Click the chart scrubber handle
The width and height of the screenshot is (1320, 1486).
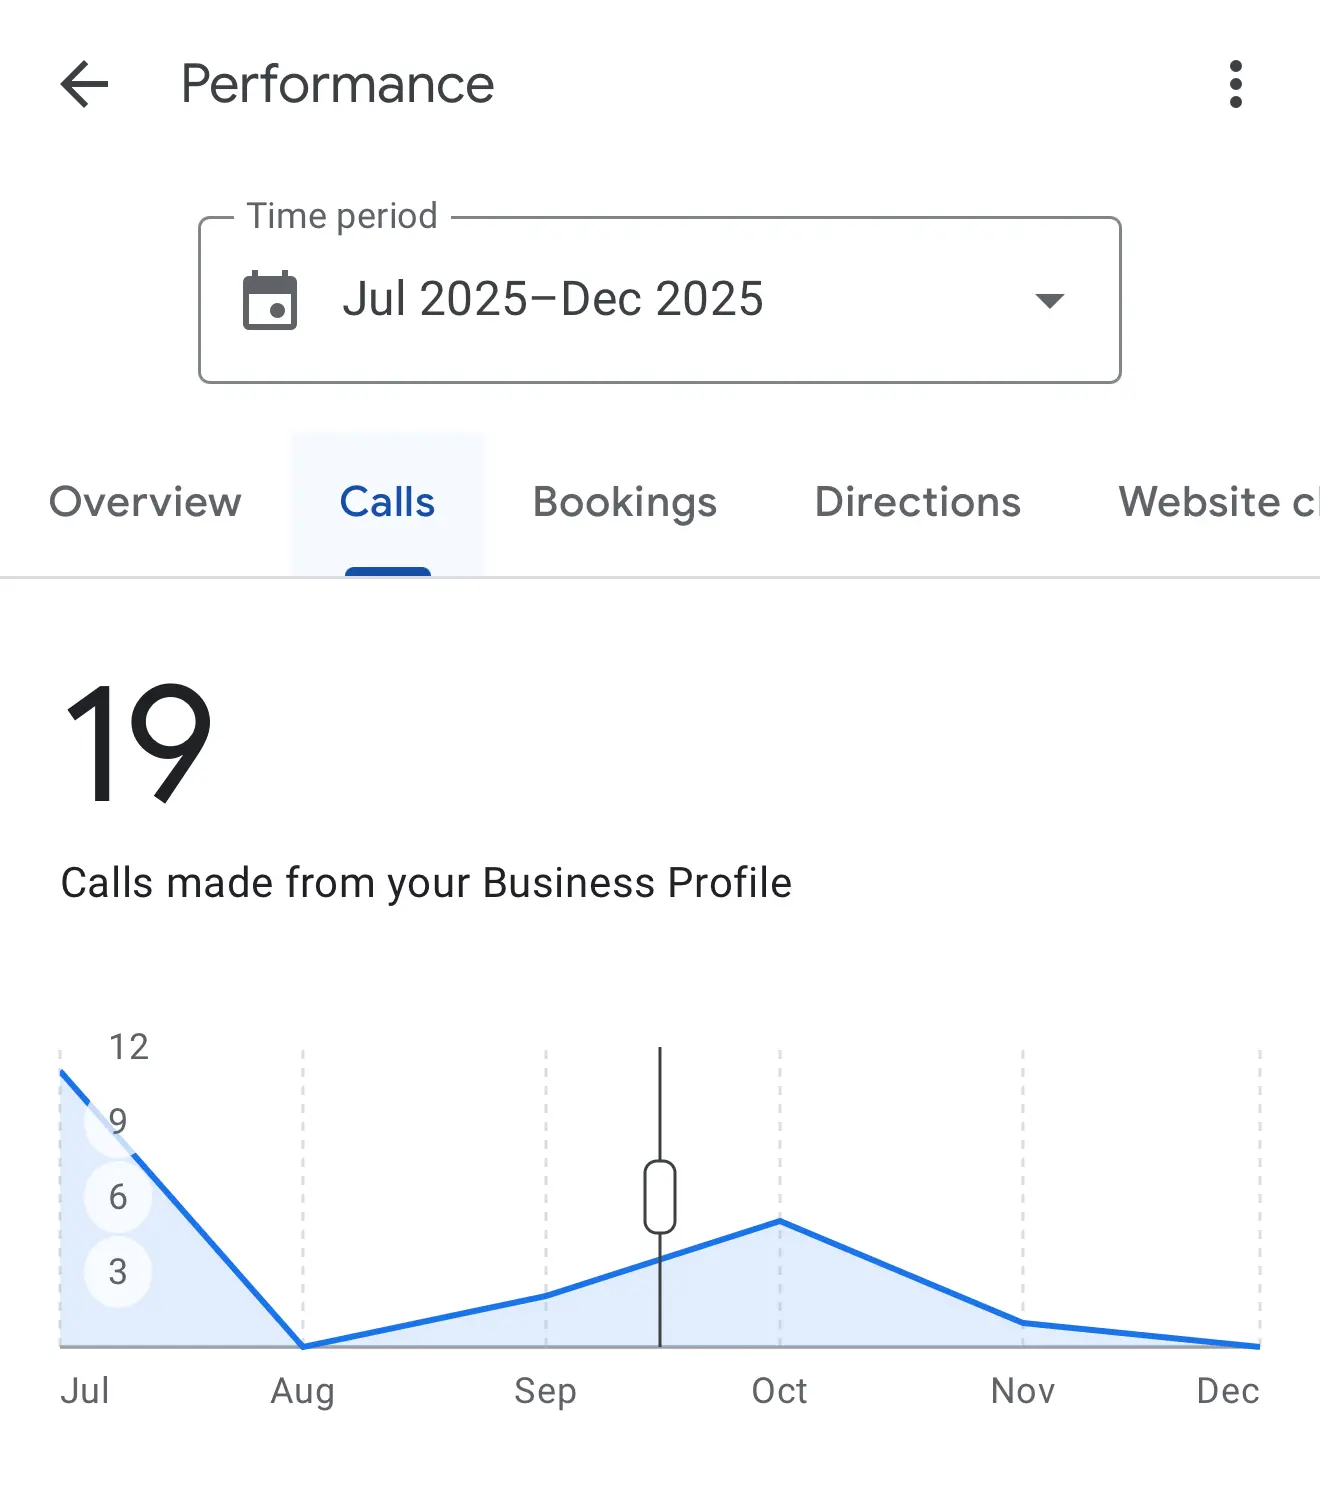coord(660,1197)
